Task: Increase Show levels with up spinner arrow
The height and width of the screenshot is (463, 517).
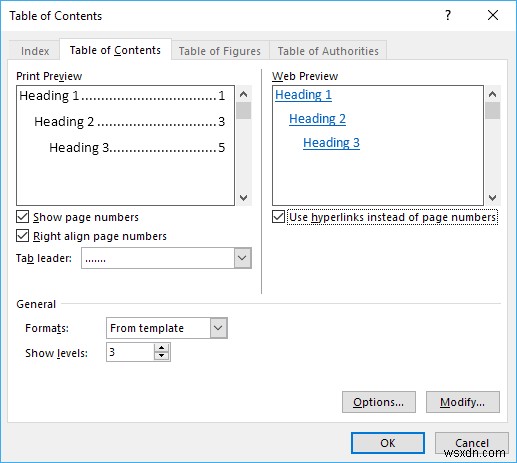Action: tap(162, 348)
